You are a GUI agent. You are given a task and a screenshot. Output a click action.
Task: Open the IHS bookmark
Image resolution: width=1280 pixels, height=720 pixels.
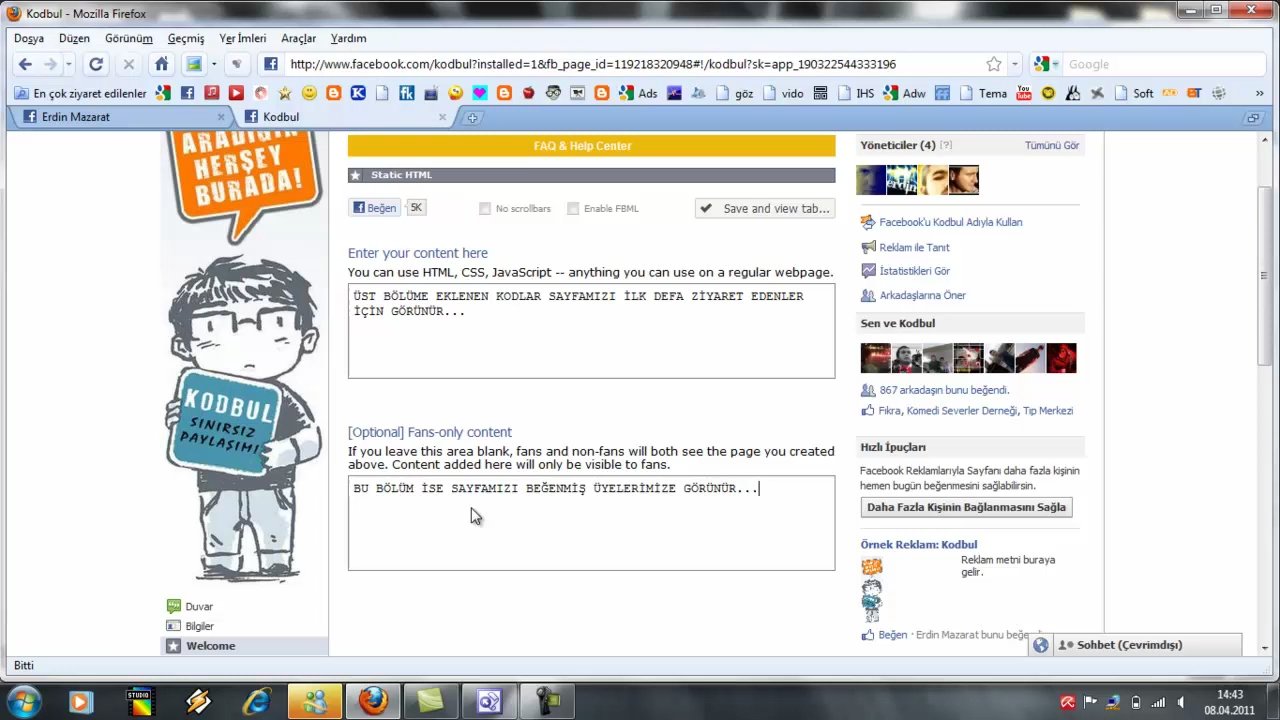(x=856, y=93)
